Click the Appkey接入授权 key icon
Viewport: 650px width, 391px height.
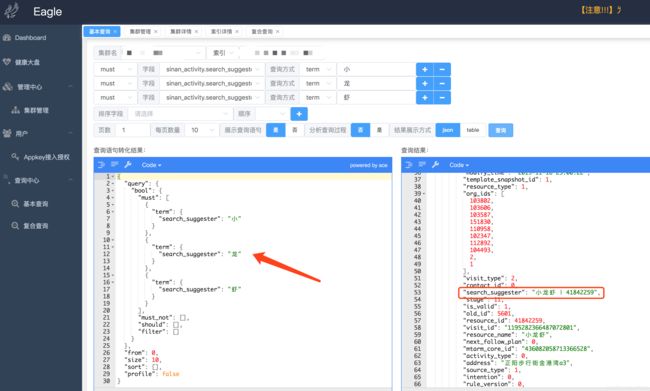click(15, 156)
